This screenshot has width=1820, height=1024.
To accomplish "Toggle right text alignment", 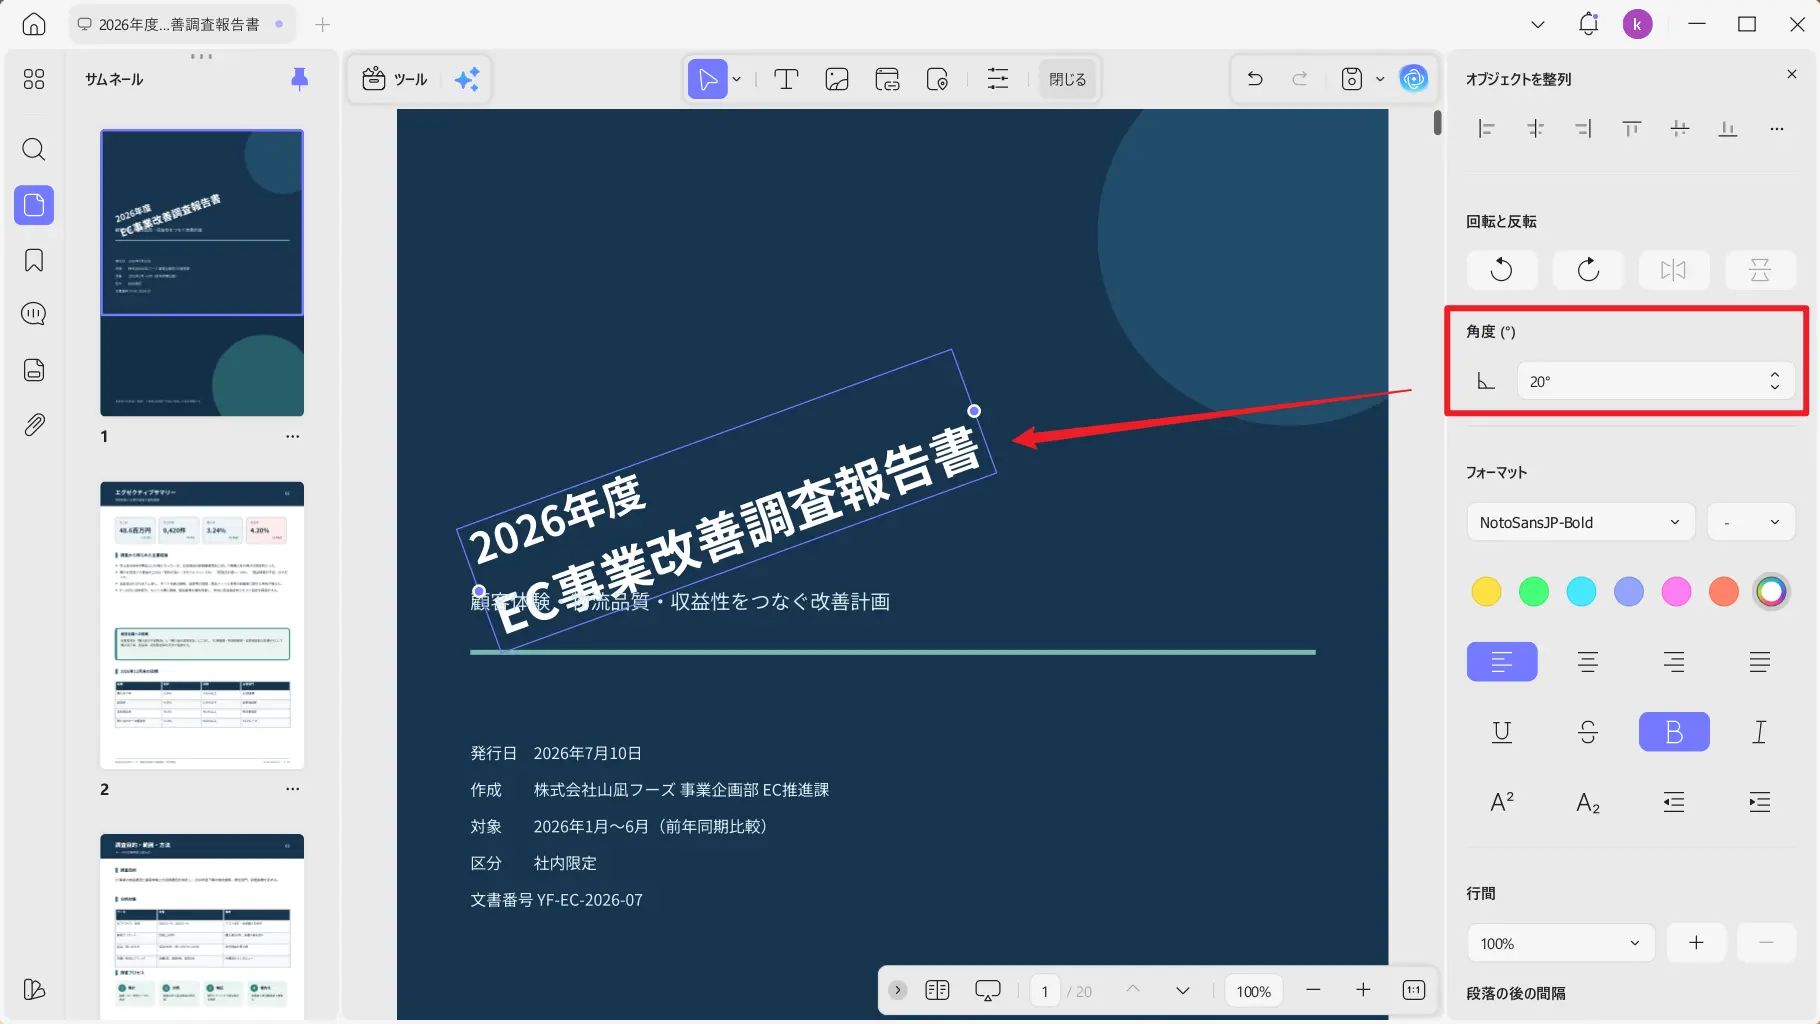I will 1674,662.
